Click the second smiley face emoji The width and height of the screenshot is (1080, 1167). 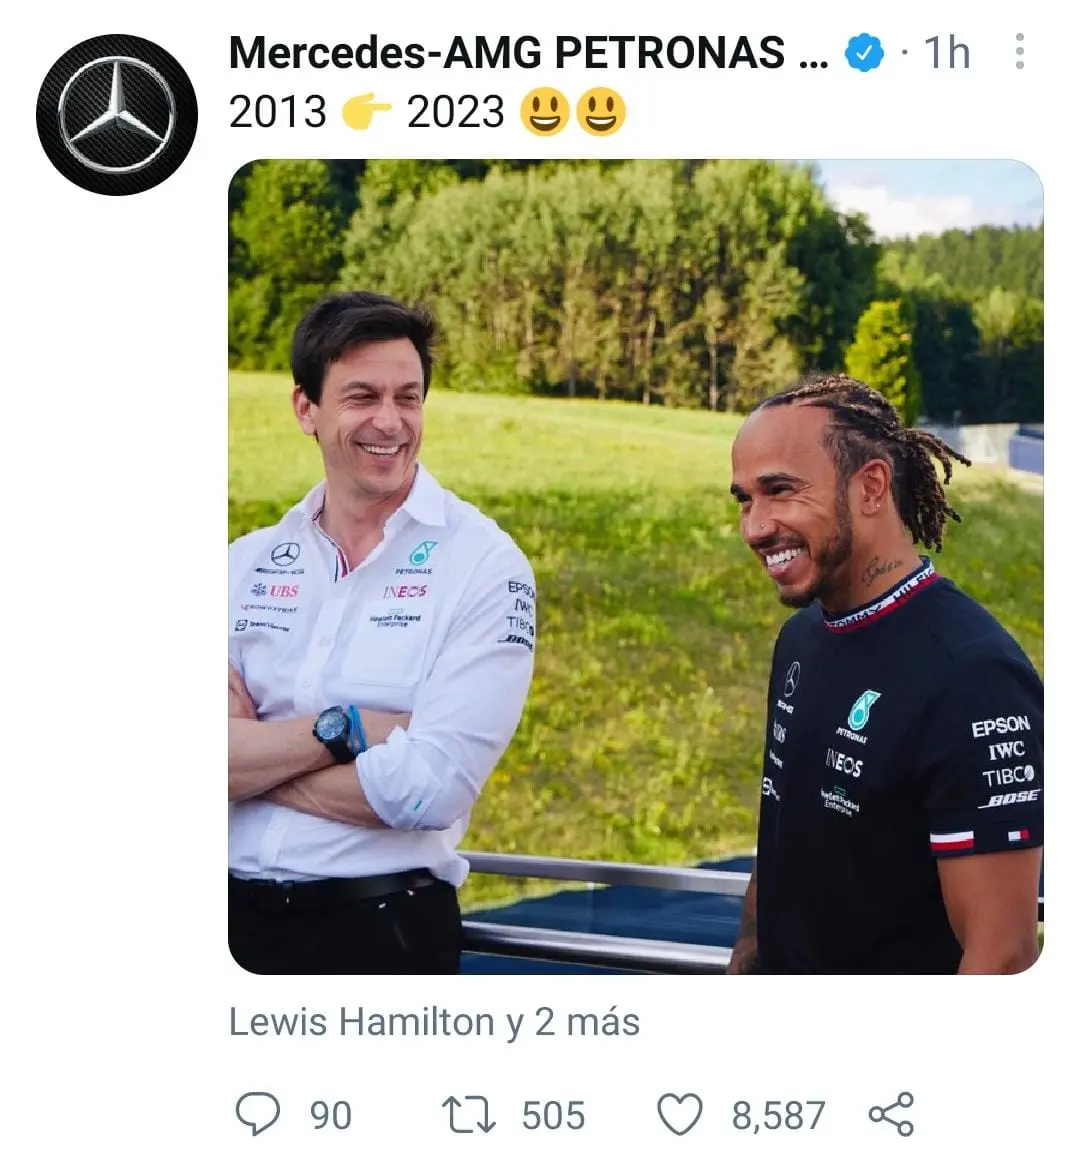(601, 112)
